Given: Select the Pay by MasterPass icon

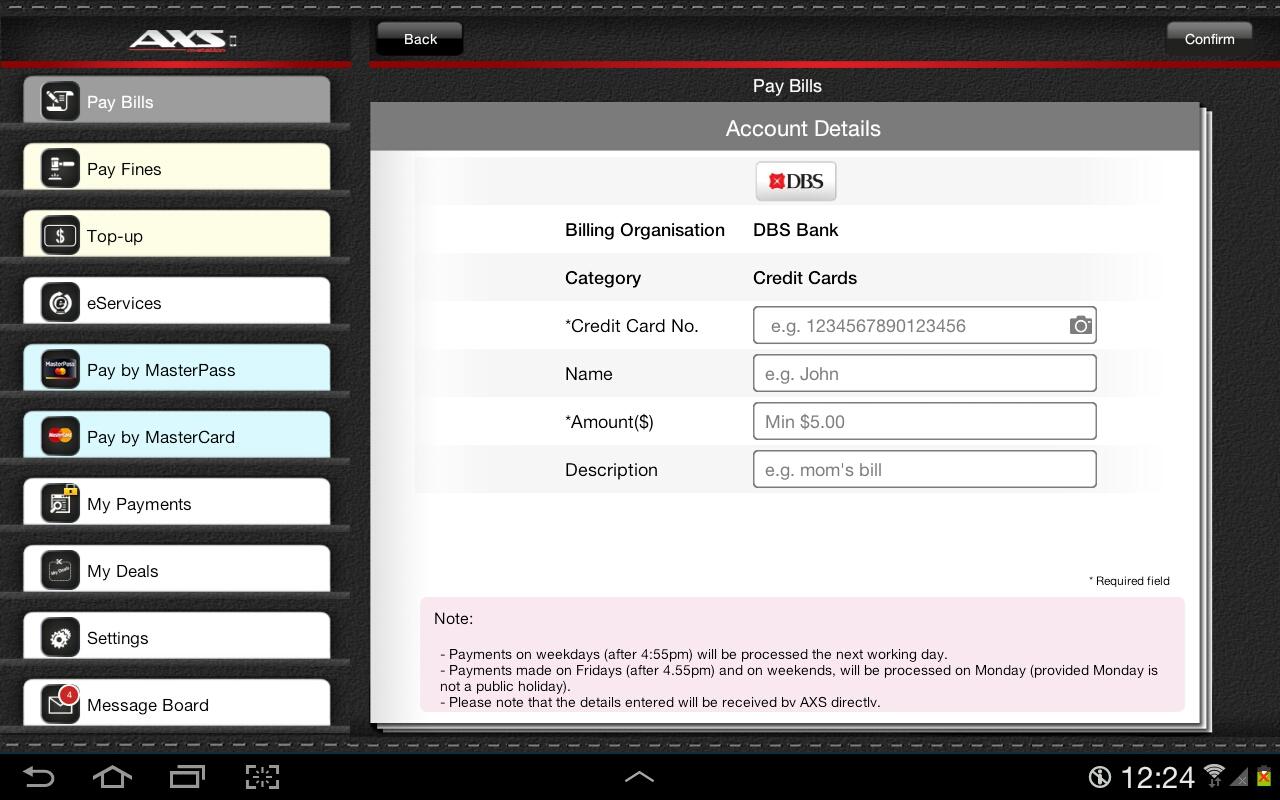Looking at the screenshot, I should pos(59,369).
